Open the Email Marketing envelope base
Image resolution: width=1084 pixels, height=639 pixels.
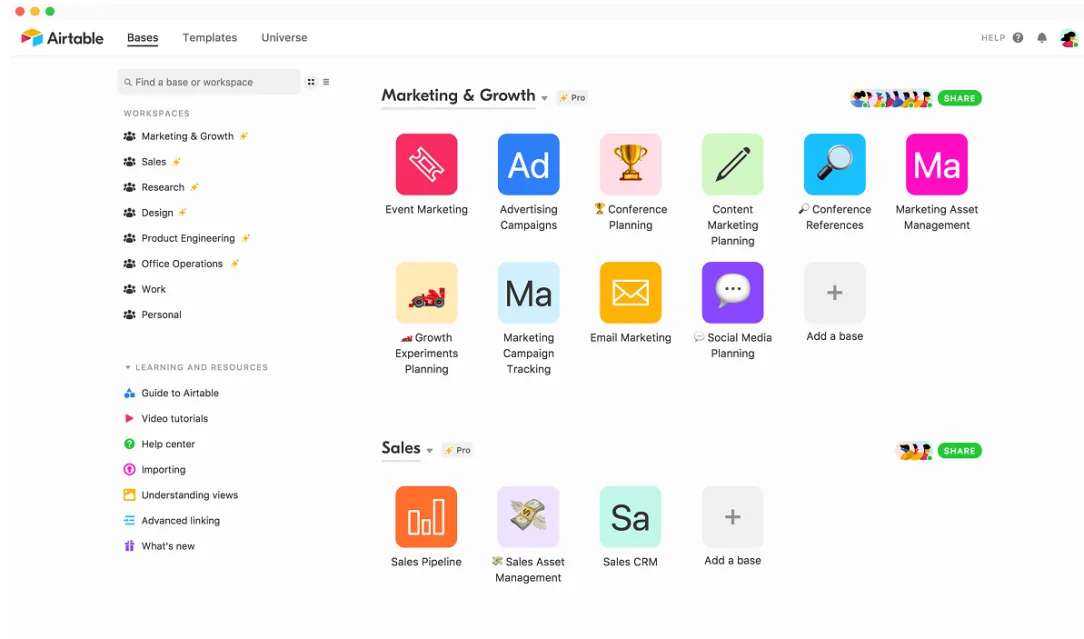point(630,292)
